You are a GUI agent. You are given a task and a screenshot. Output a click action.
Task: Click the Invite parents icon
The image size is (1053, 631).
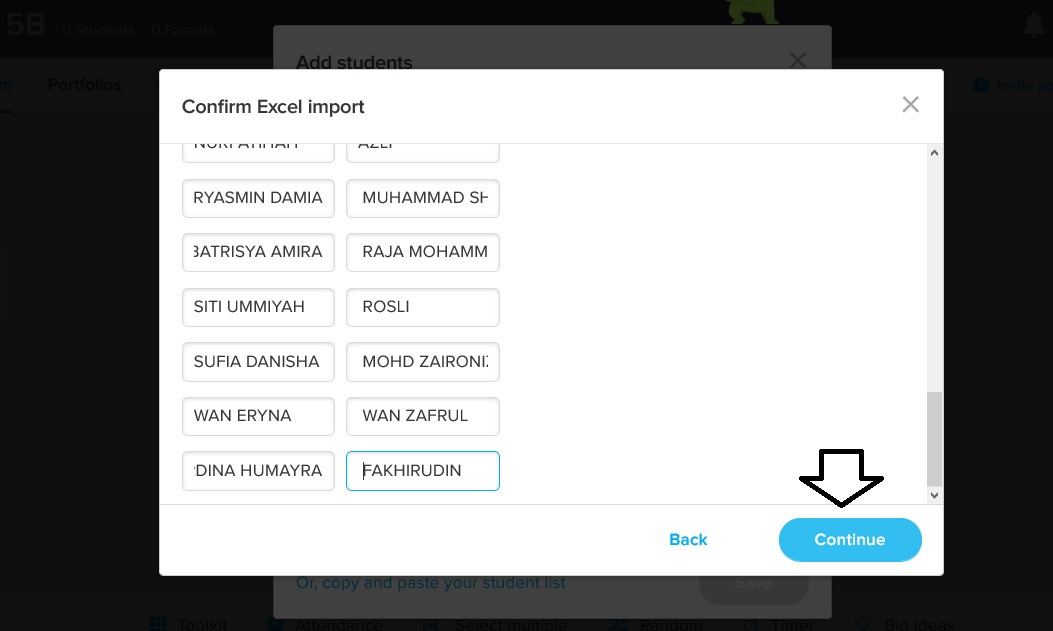(981, 86)
